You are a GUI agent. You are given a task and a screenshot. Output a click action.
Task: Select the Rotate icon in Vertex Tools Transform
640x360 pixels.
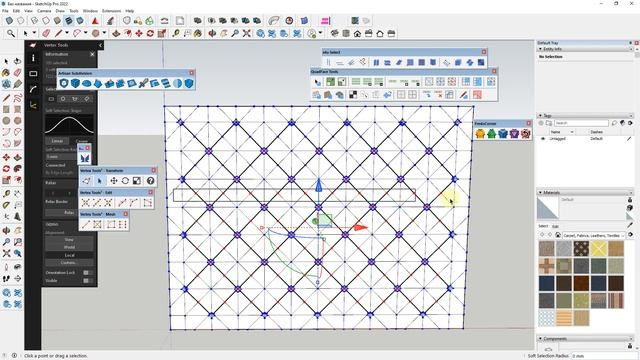125,181
